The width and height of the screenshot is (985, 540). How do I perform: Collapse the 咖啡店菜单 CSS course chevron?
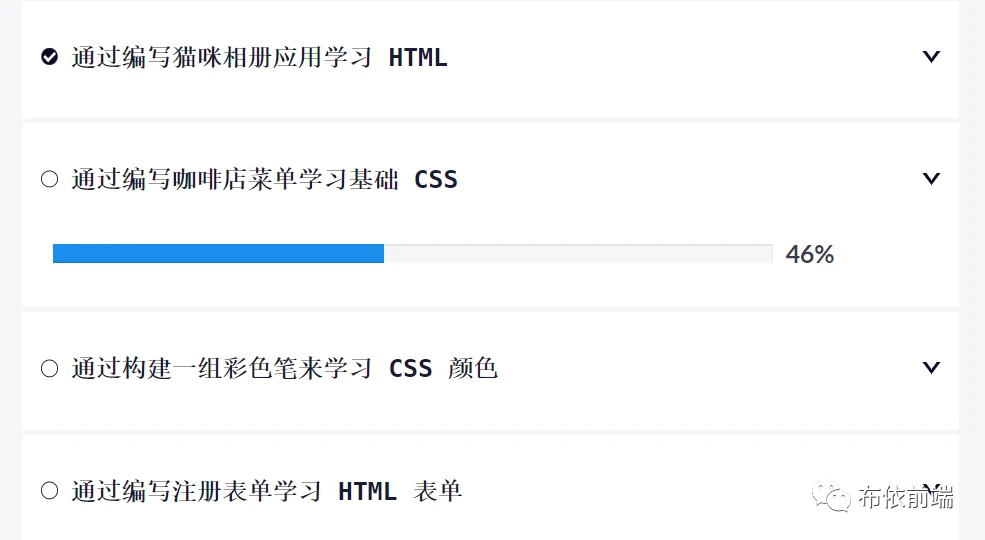click(x=931, y=179)
